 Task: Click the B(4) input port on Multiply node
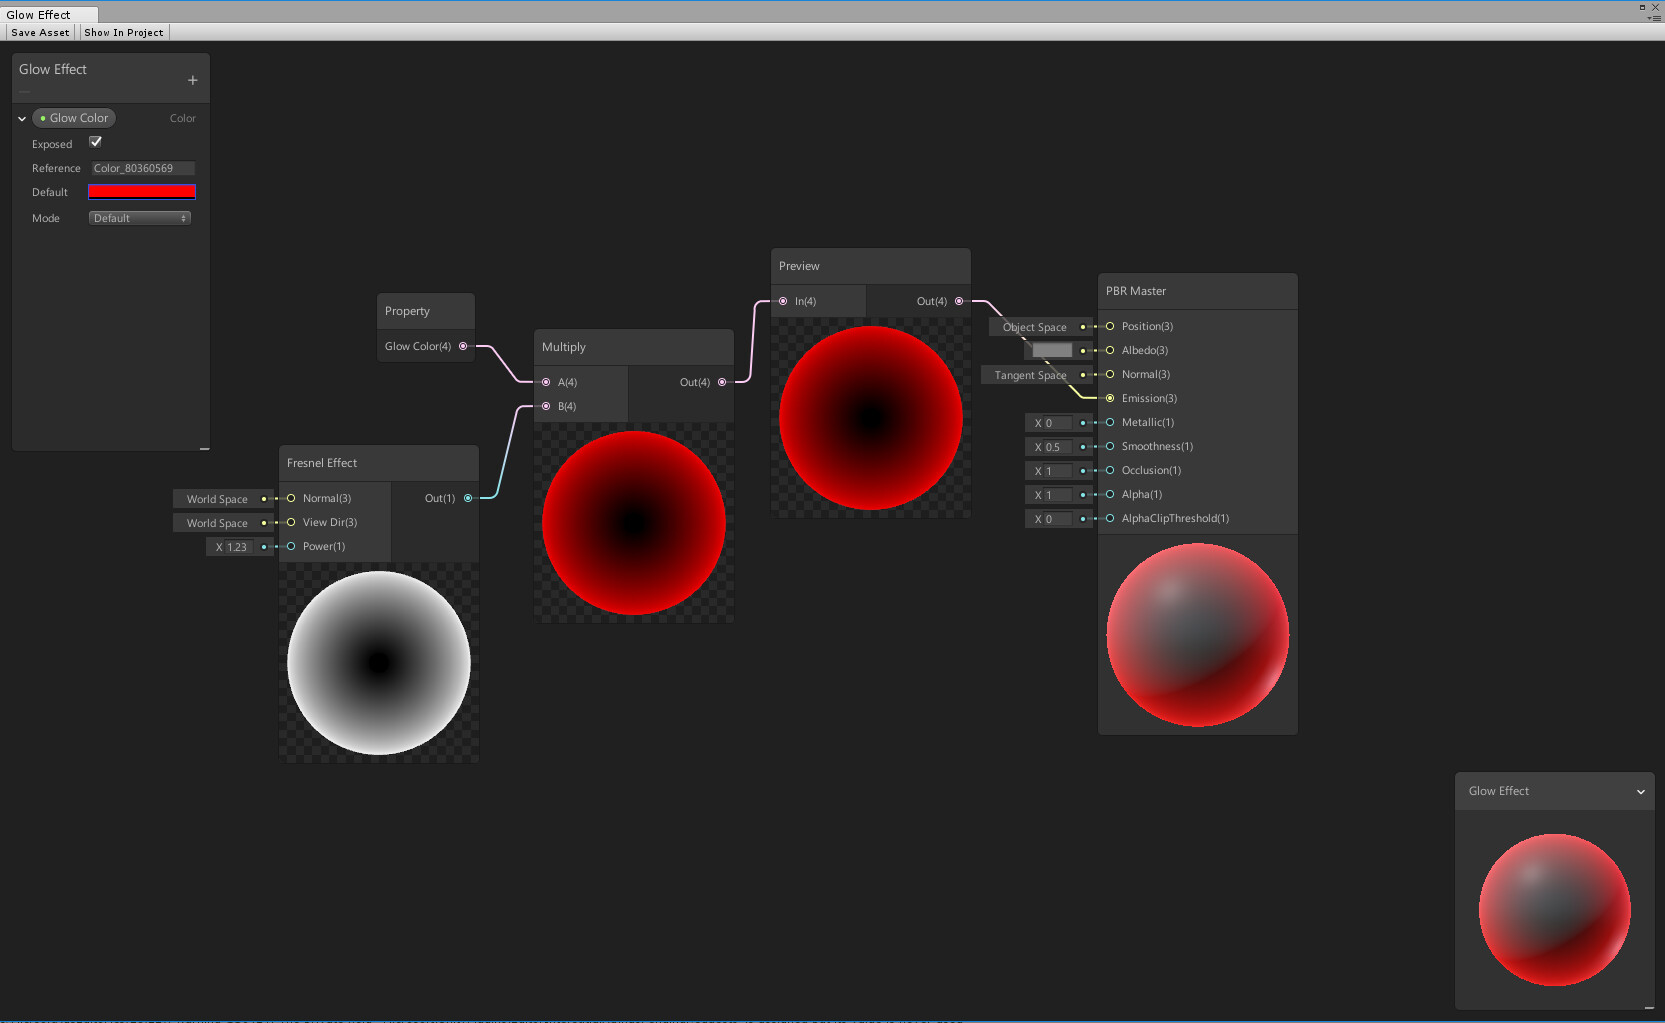(546, 406)
